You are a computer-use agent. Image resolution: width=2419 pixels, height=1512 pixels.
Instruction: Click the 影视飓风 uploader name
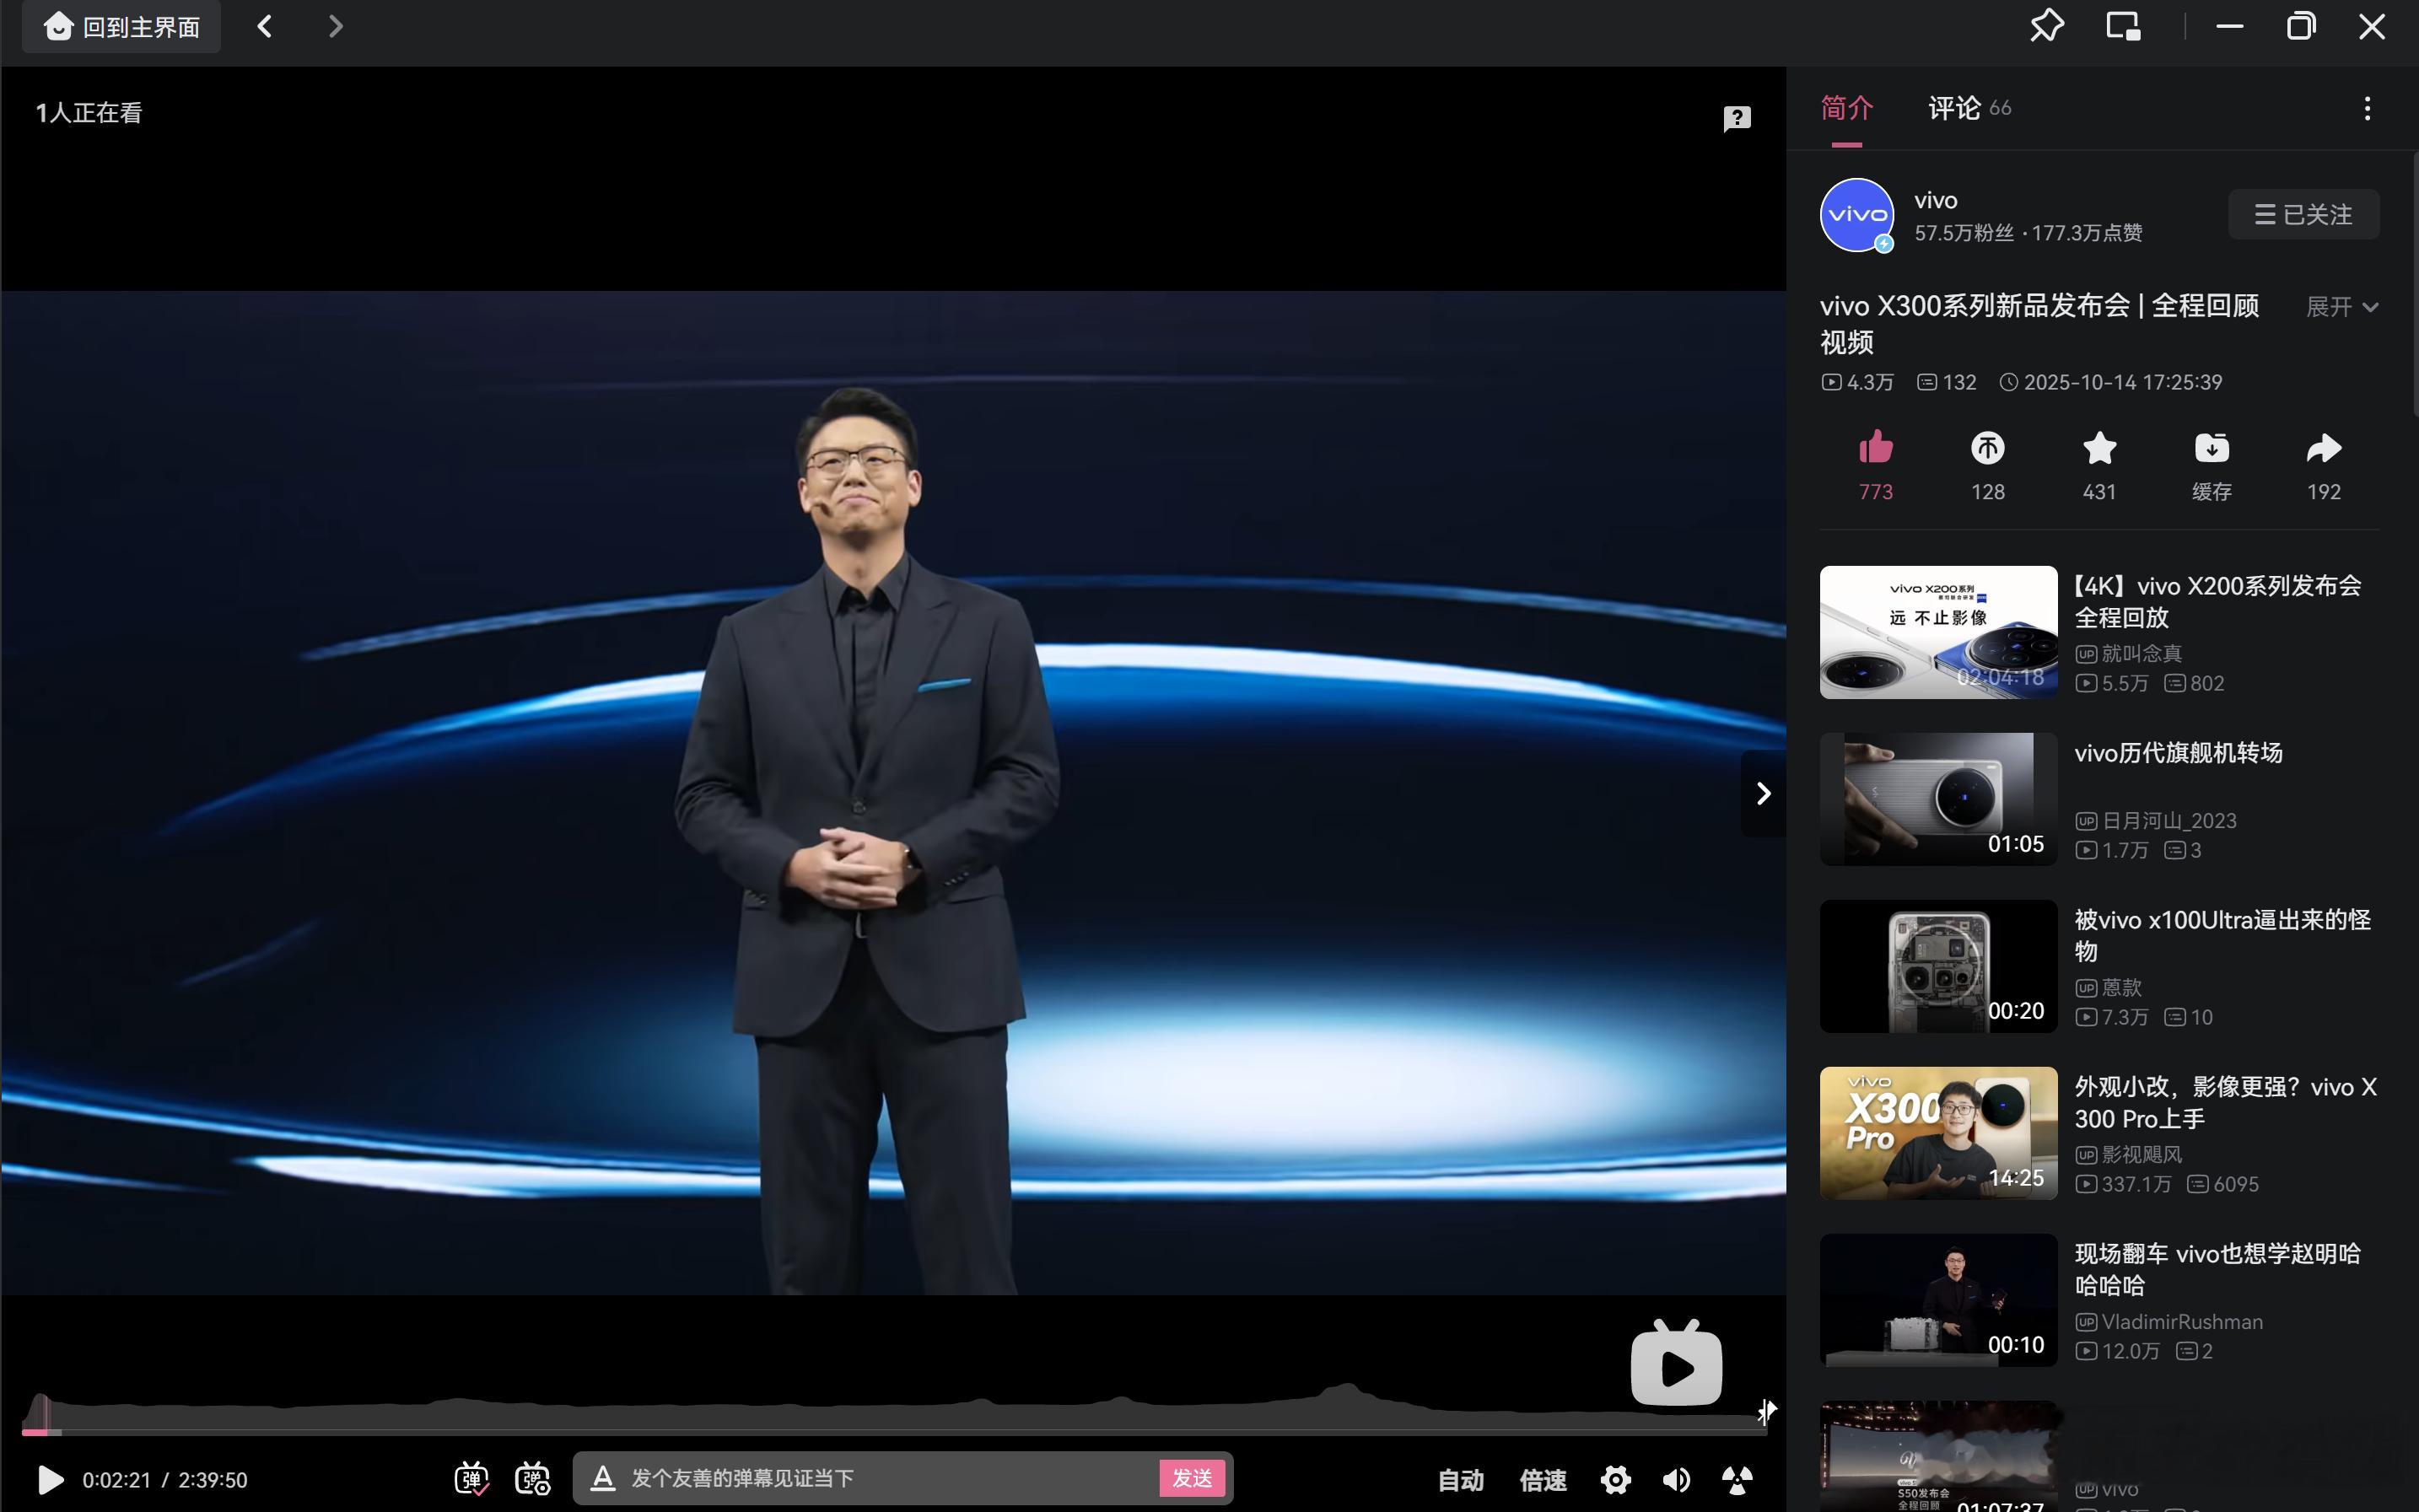2141,1154
